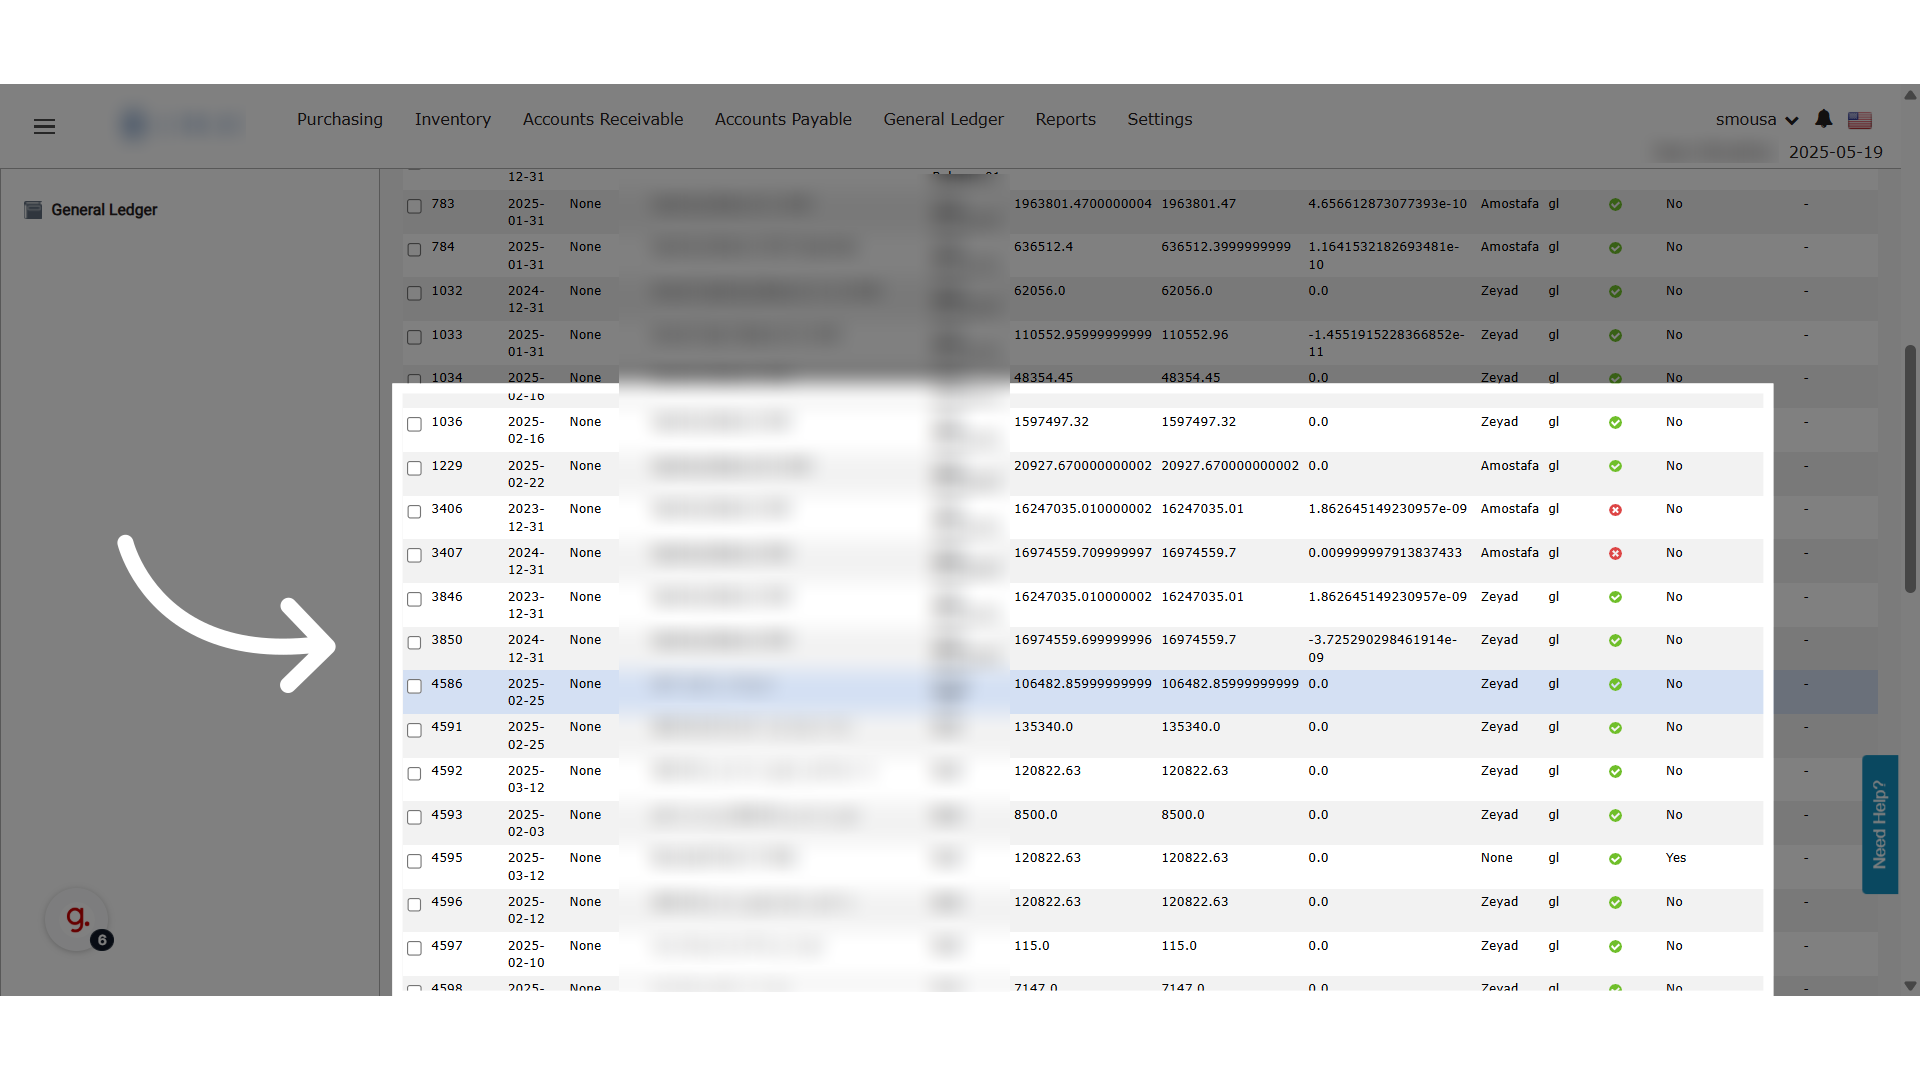Click entry number 3850

(x=447, y=640)
